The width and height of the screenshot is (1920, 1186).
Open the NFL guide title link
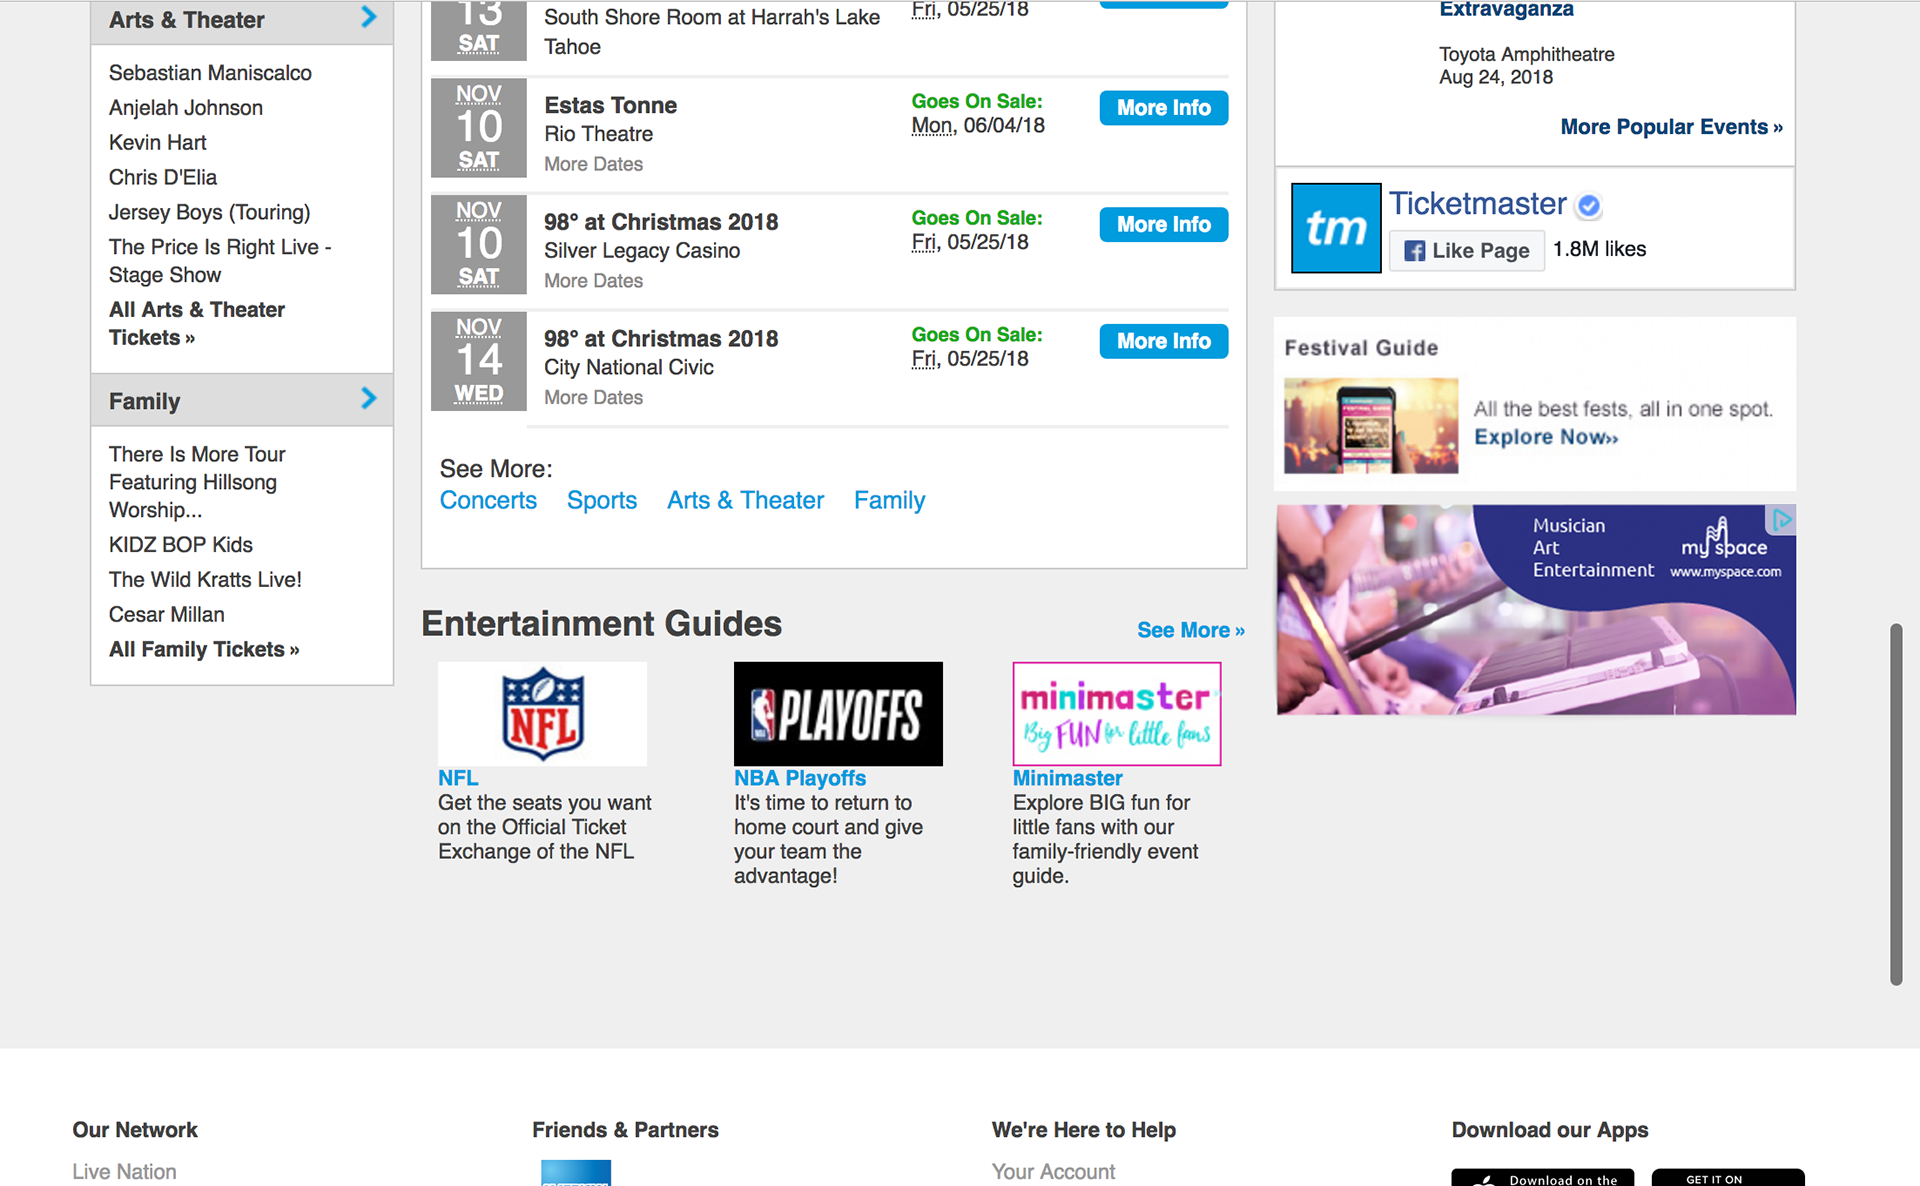458,778
